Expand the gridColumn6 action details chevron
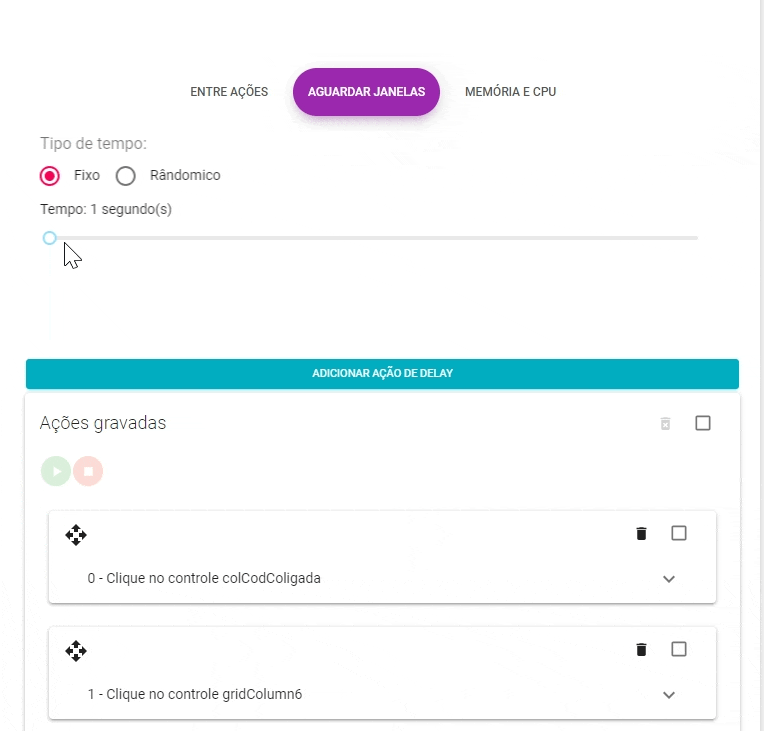 click(x=669, y=695)
